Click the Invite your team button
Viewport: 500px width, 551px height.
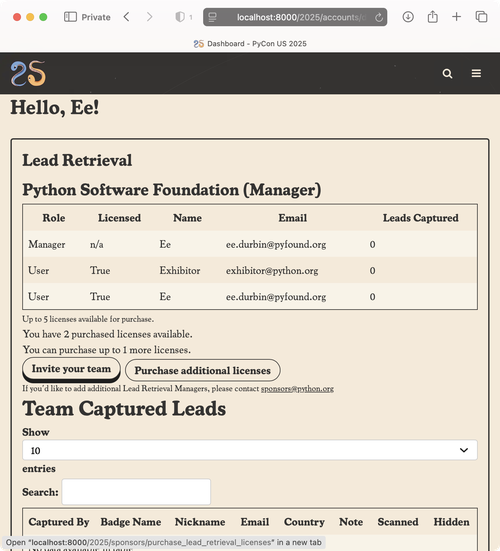(71, 369)
